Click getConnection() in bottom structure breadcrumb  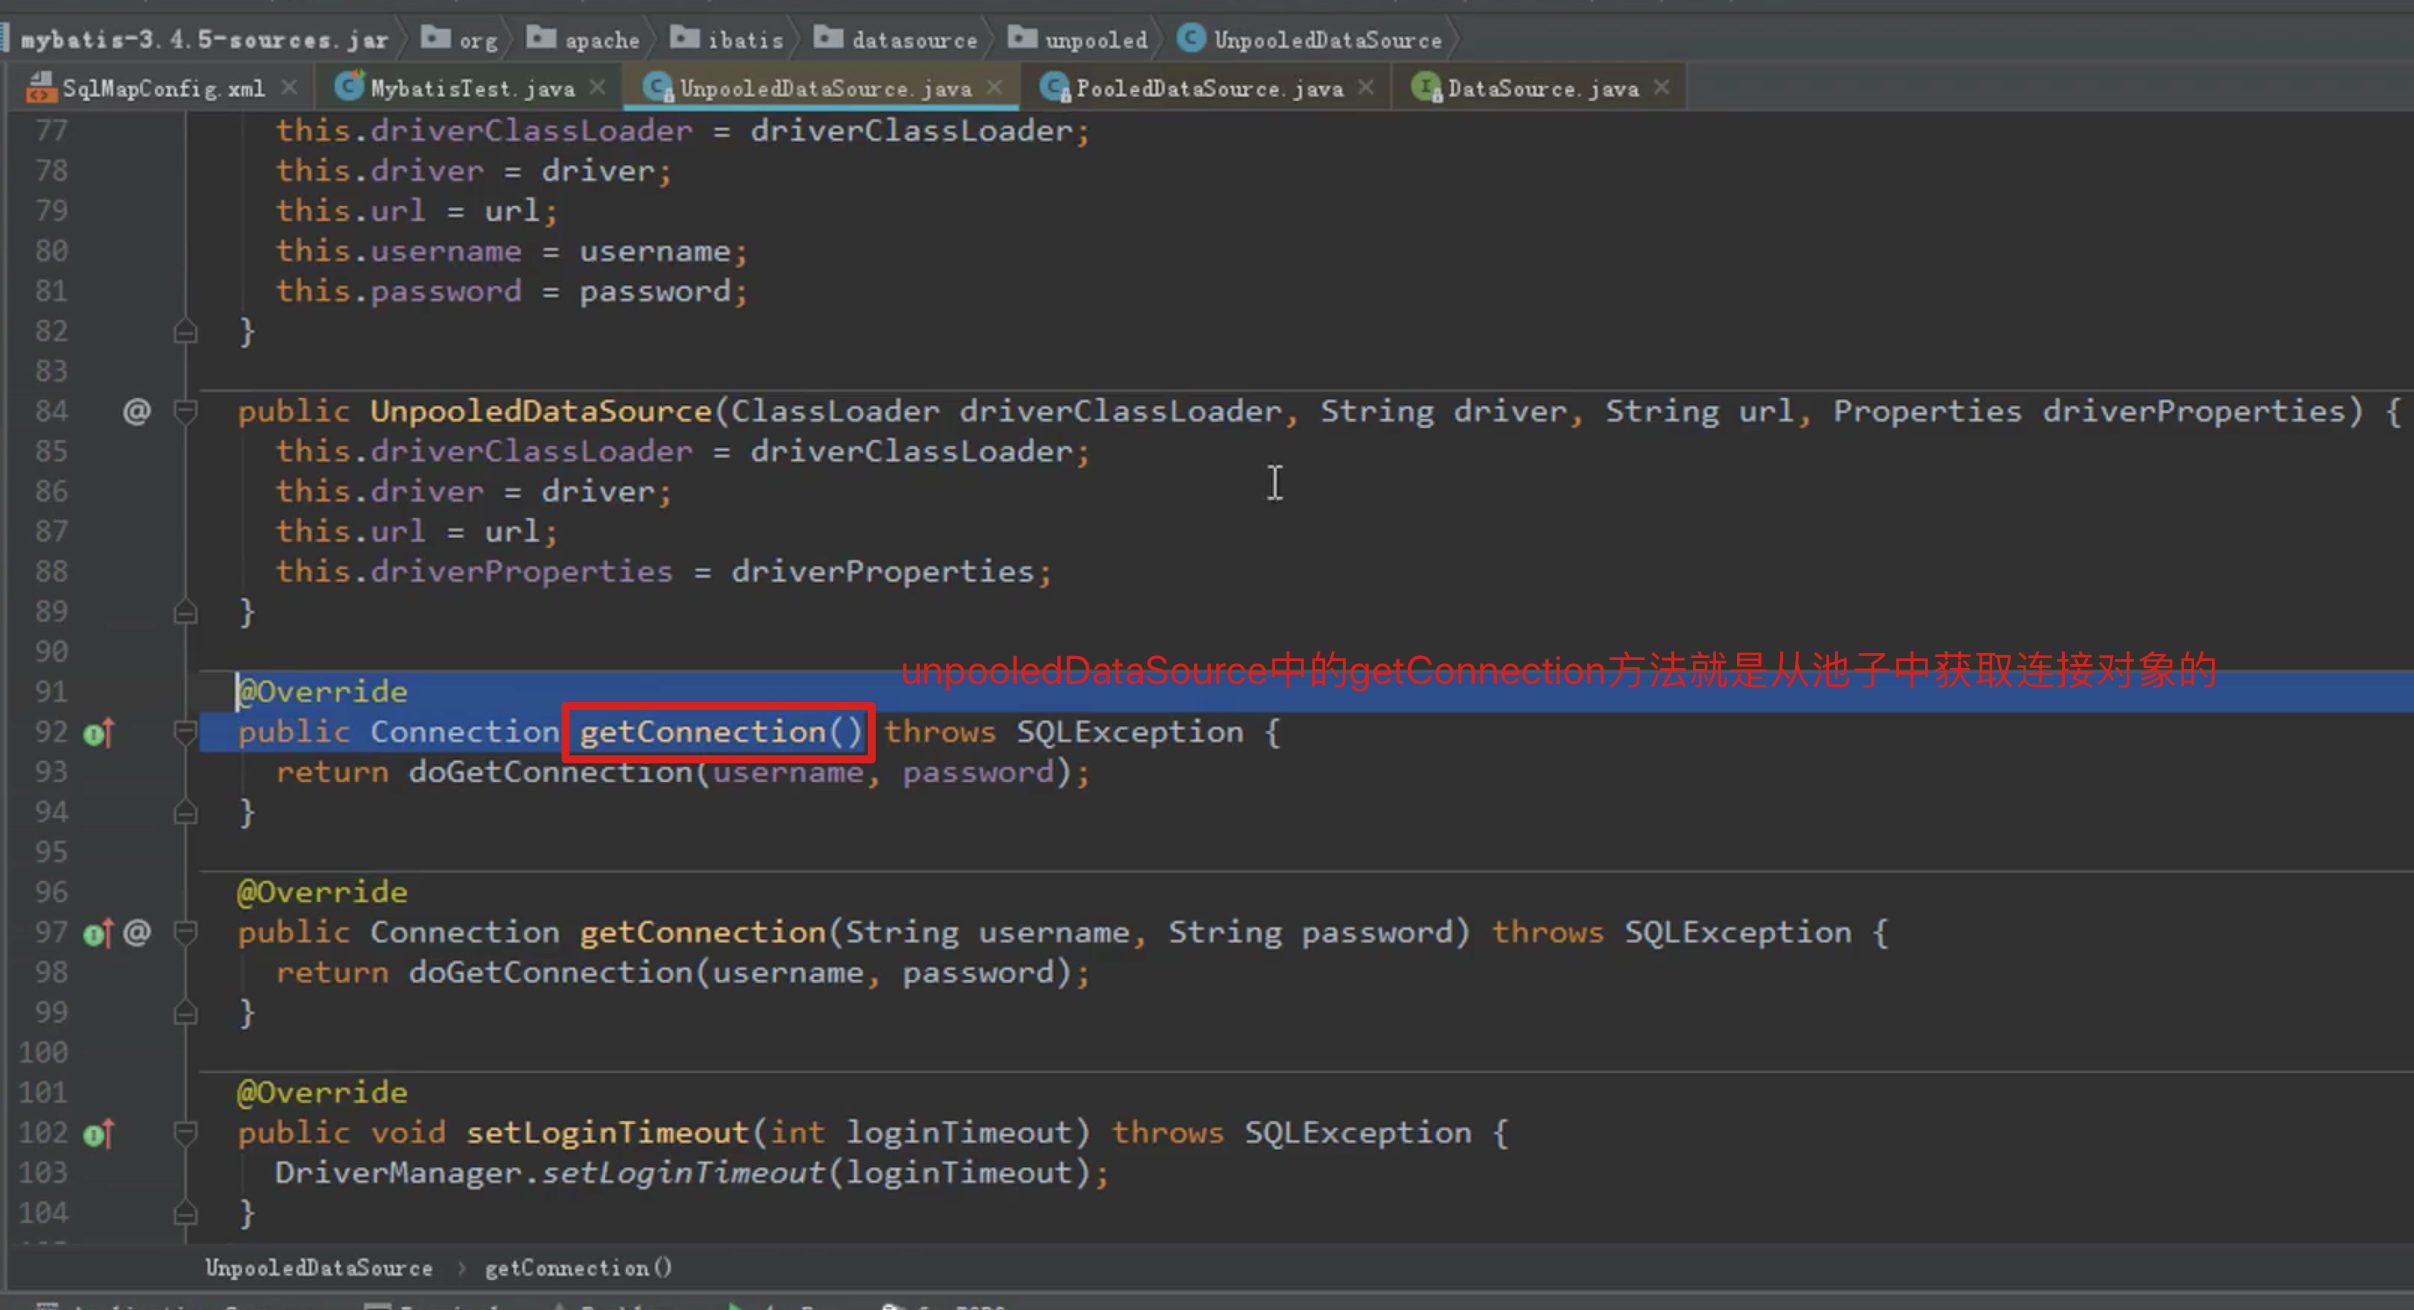[x=578, y=1268]
